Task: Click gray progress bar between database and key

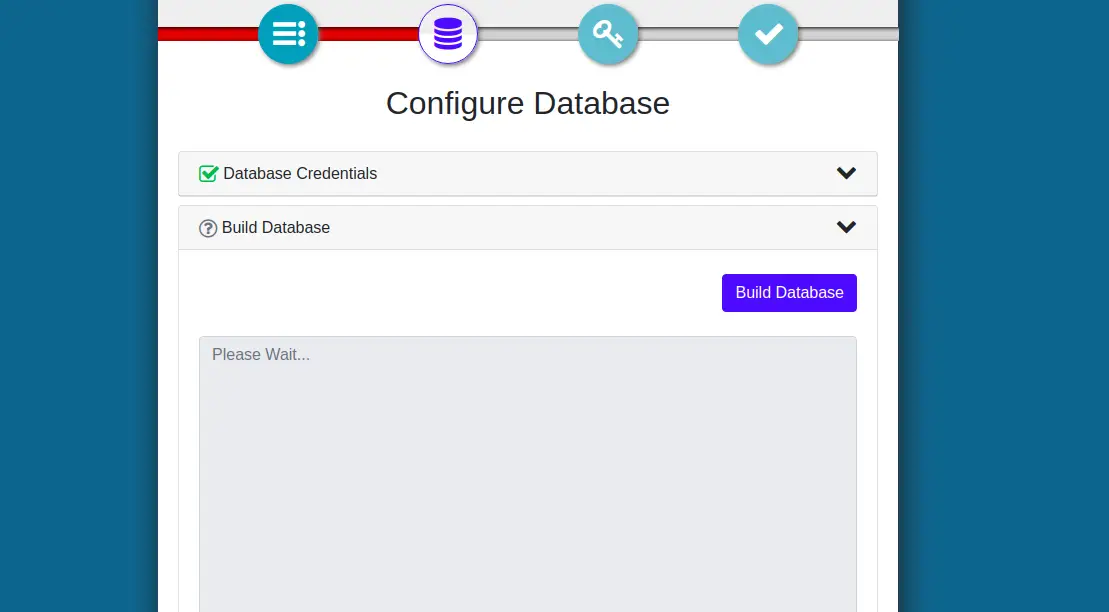Action: [528, 34]
